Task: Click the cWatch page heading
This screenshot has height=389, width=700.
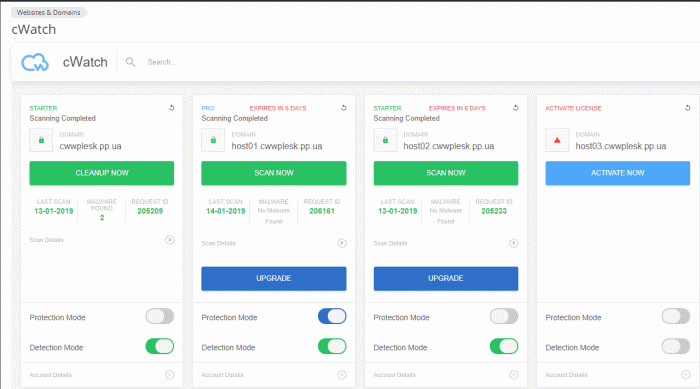Action: (34, 29)
